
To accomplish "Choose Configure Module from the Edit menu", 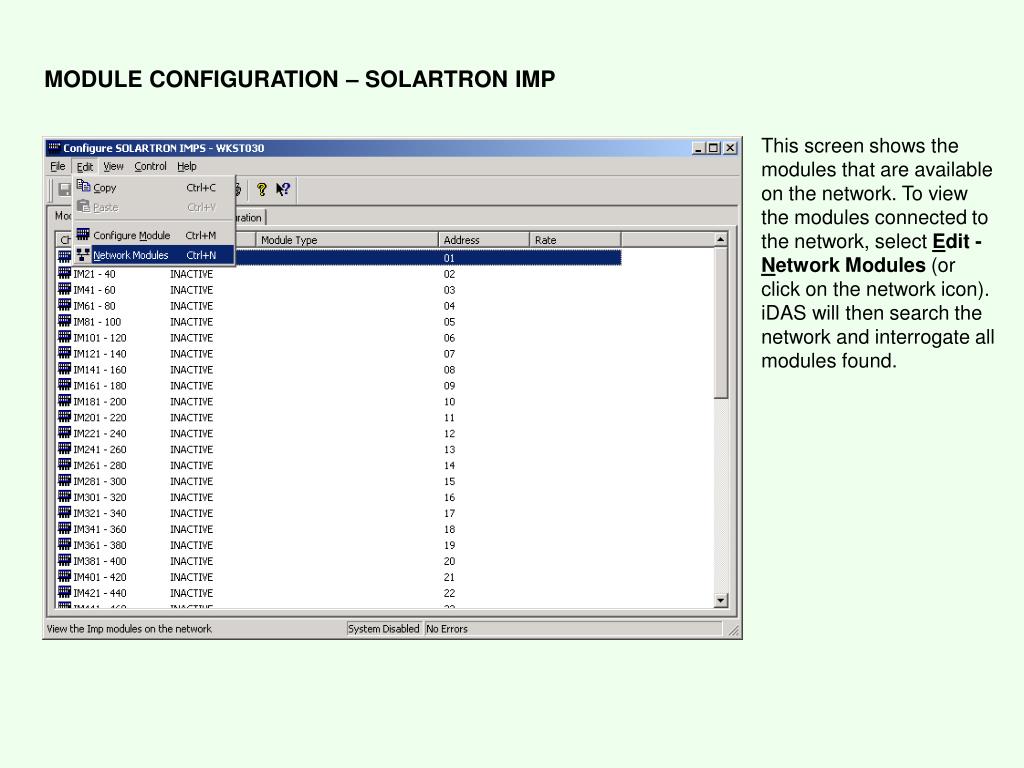I will pos(153,235).
